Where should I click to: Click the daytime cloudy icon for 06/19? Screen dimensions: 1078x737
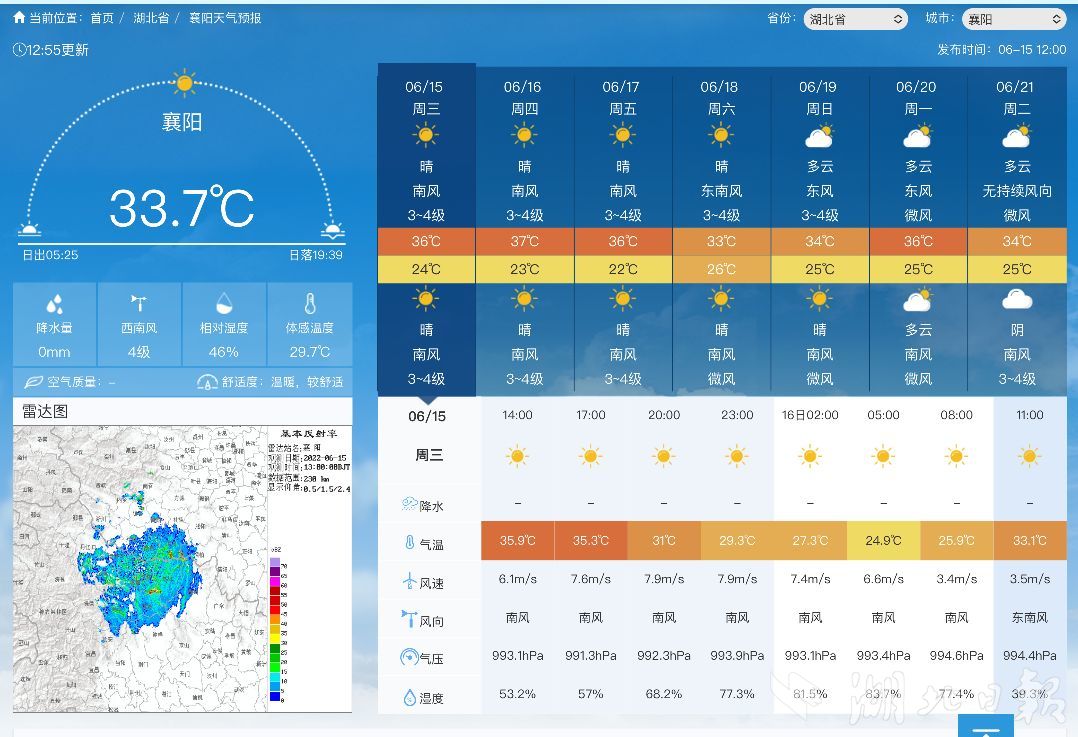820,136
